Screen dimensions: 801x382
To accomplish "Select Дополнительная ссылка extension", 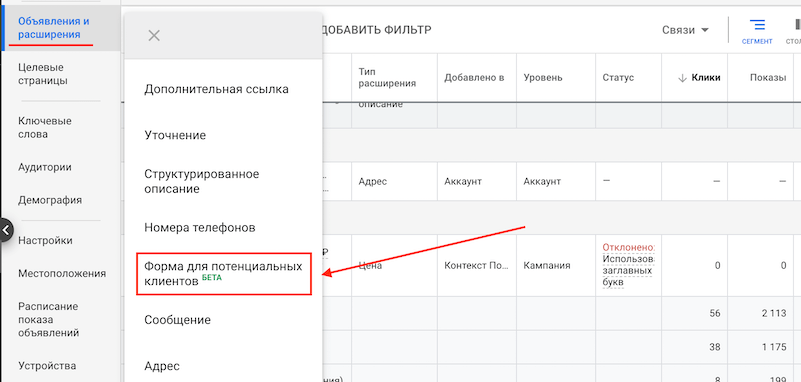I will [217, 89].
